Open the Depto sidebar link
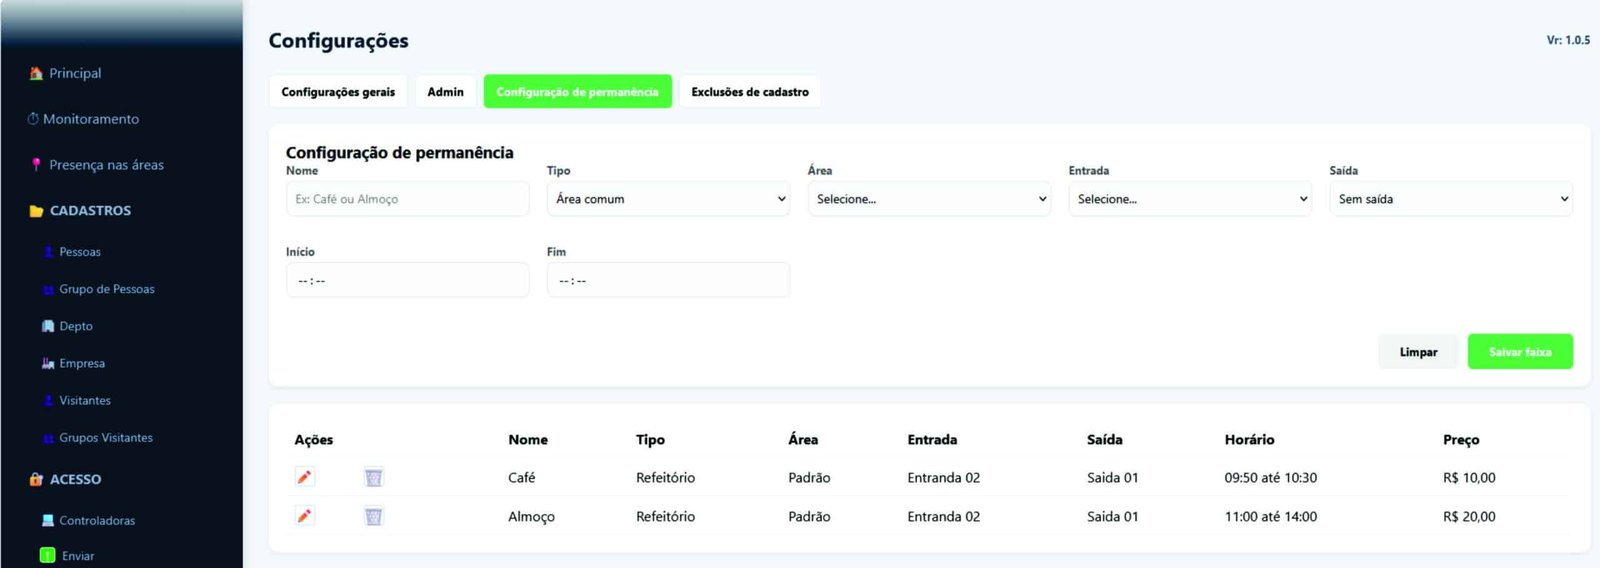1600x568 pixels. coord(76,326)
